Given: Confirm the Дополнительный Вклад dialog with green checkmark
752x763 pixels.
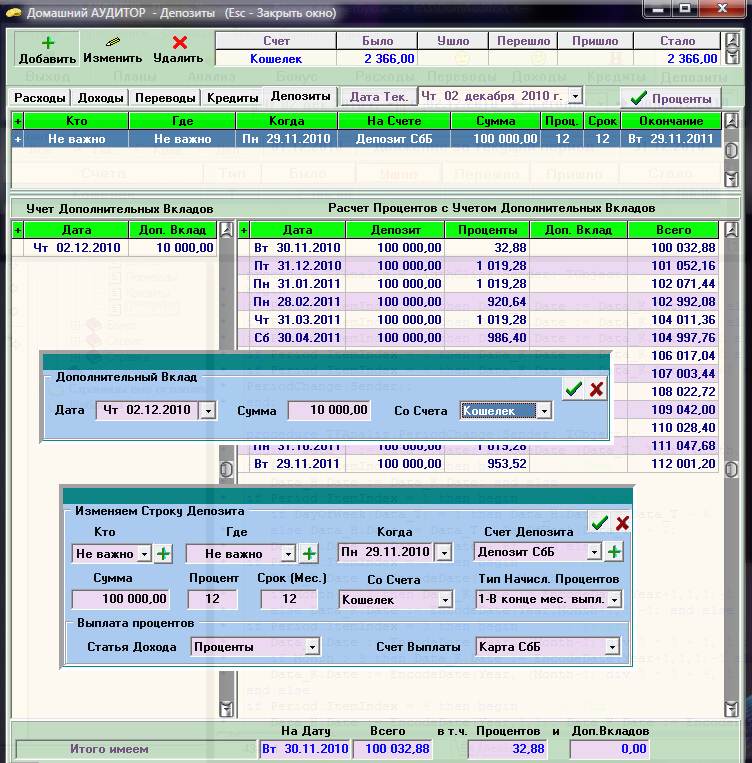Looking at the screenshot, I should [573, 389].
